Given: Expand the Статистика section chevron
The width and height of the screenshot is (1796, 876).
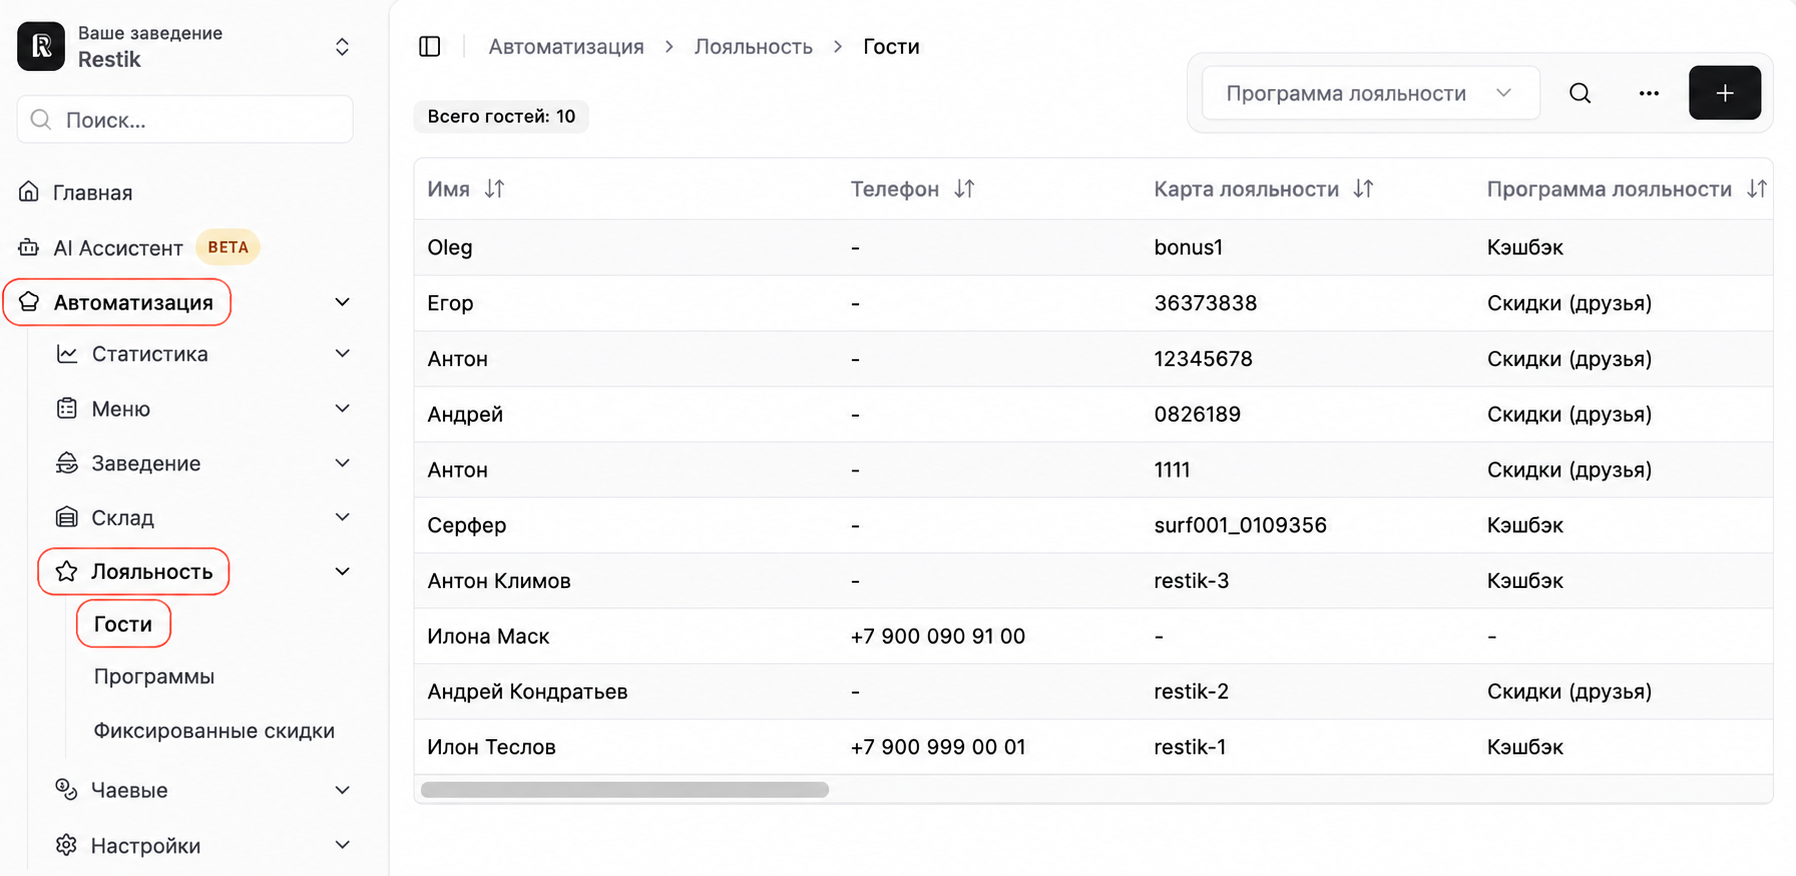Looking at the screenshot, I should 342,354.
